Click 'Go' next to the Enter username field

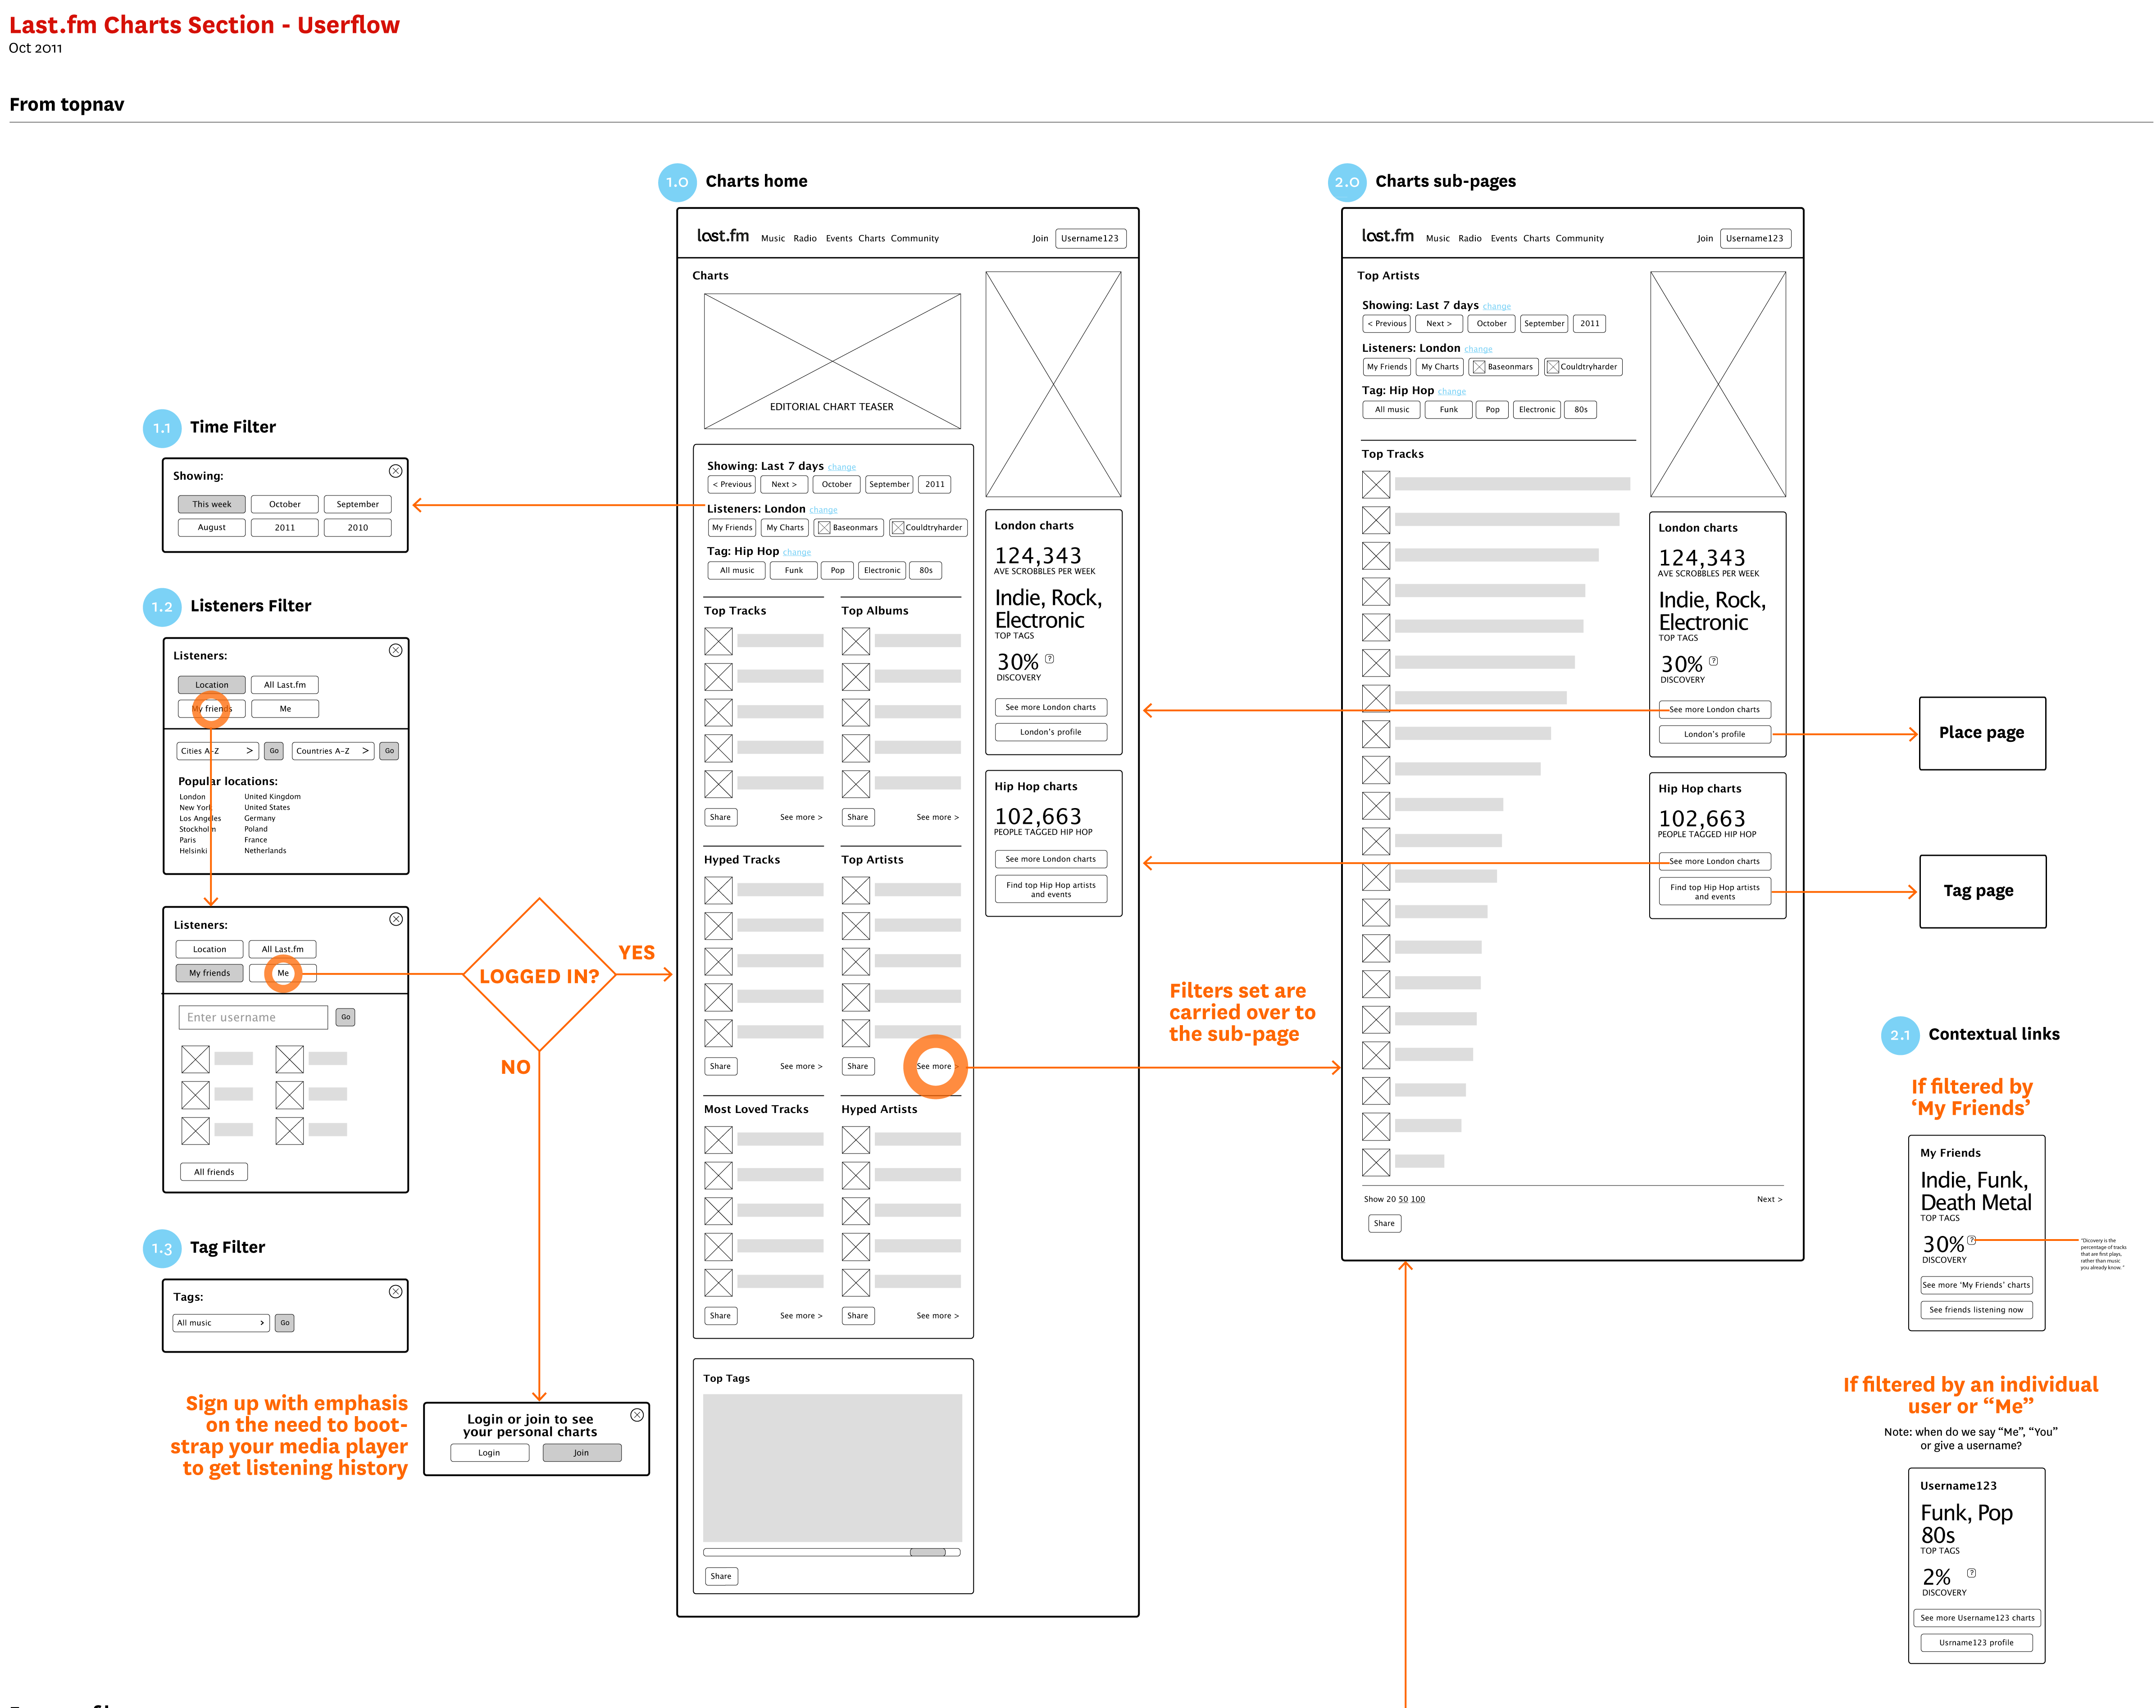(x=345, y=1017)
